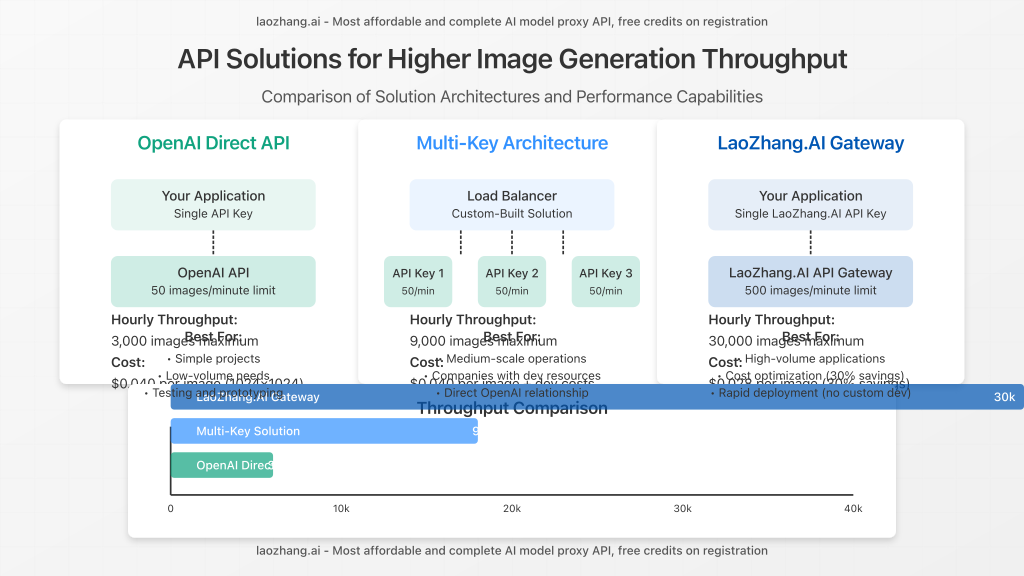The width and height of the screenshot is (1024, 576).
Task: Click the 'High-volume applications' bullet
Action: tap(814, 359)
